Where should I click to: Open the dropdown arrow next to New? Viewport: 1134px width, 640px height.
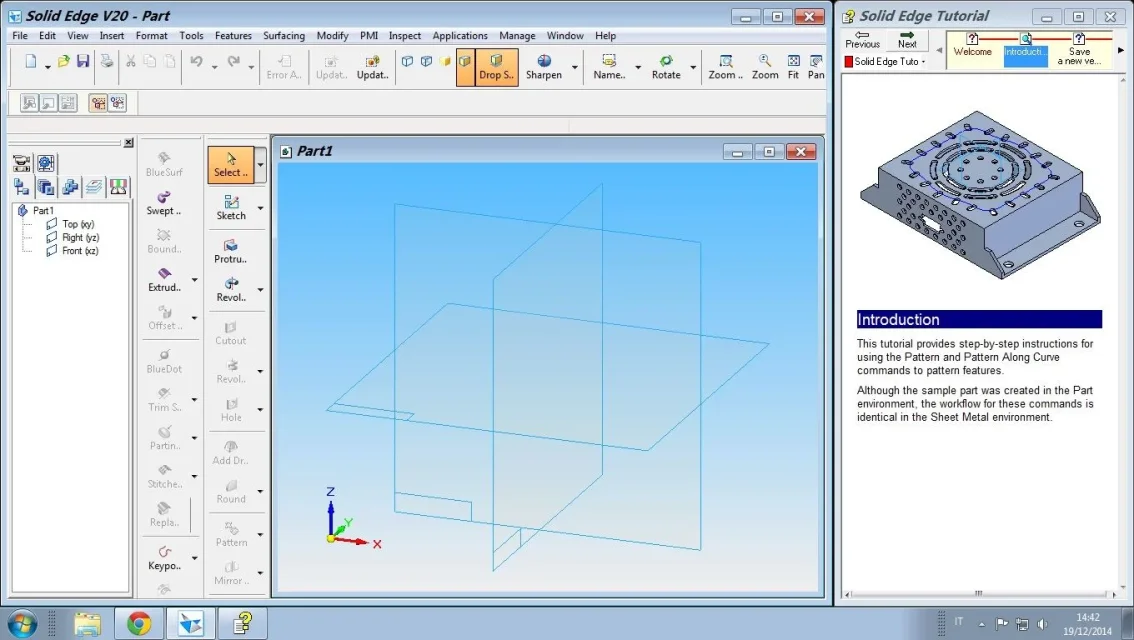[x=47, y=67]
